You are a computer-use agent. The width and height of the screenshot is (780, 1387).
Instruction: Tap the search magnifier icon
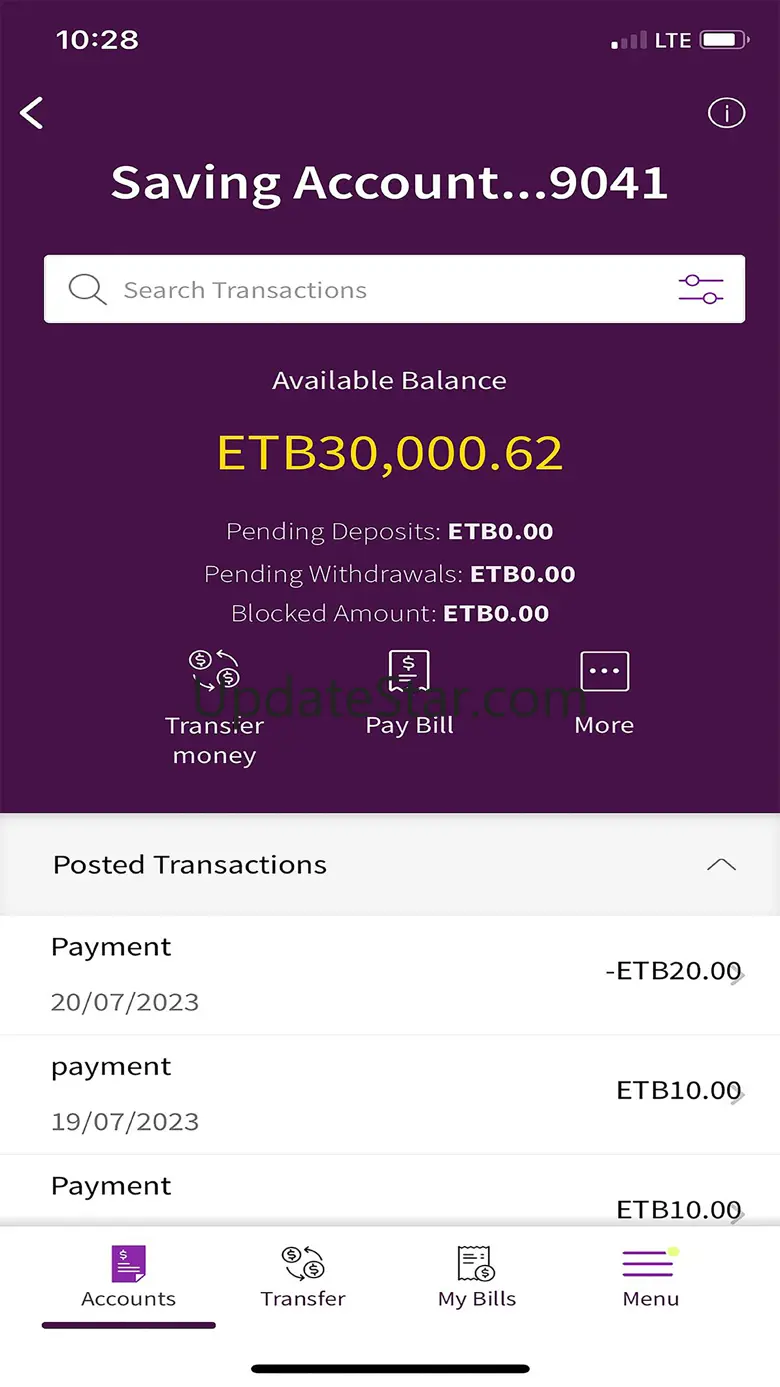click(87, 290)
